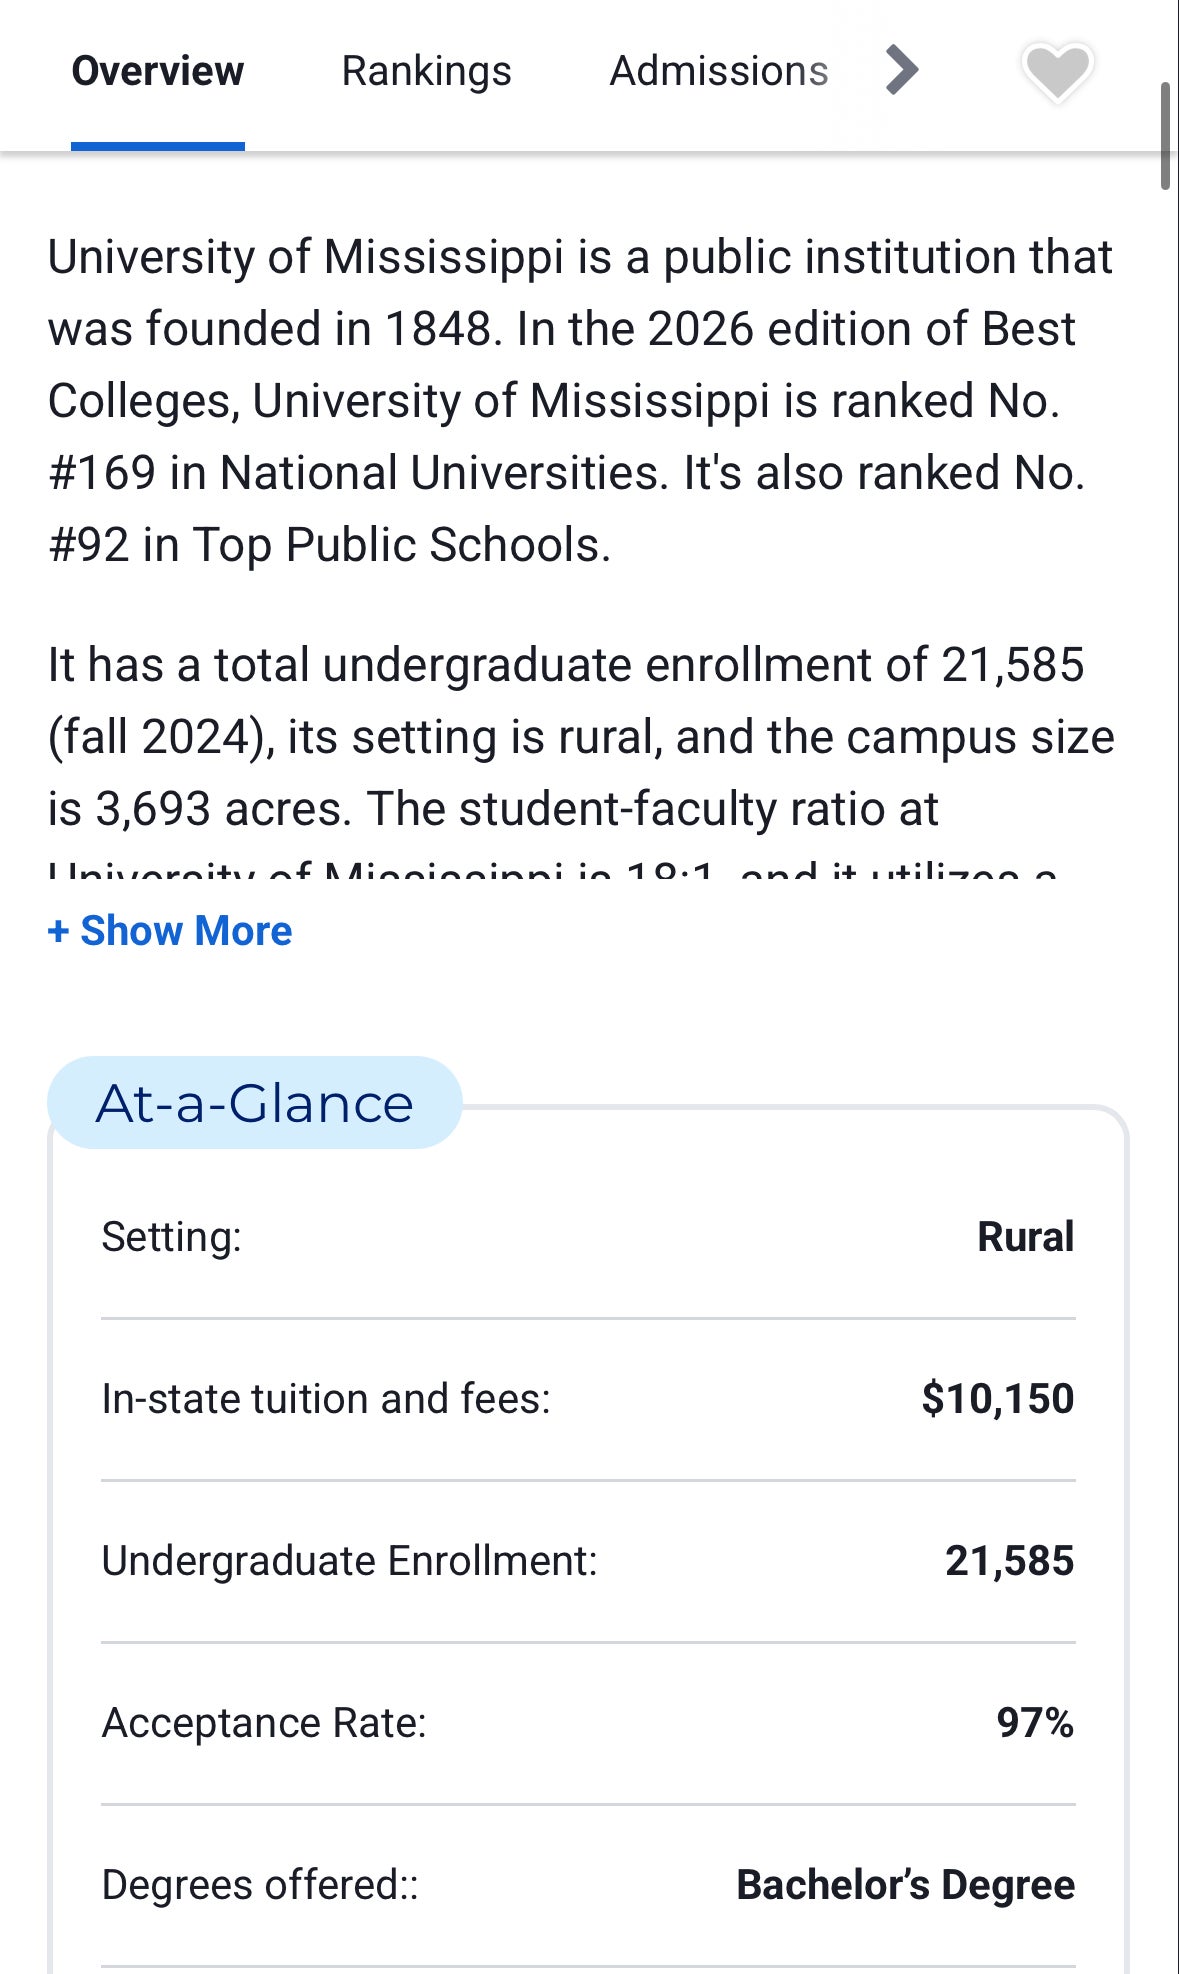Select the Rural setting value
This screenshot has height=1974, width=1179.
1025,1237
